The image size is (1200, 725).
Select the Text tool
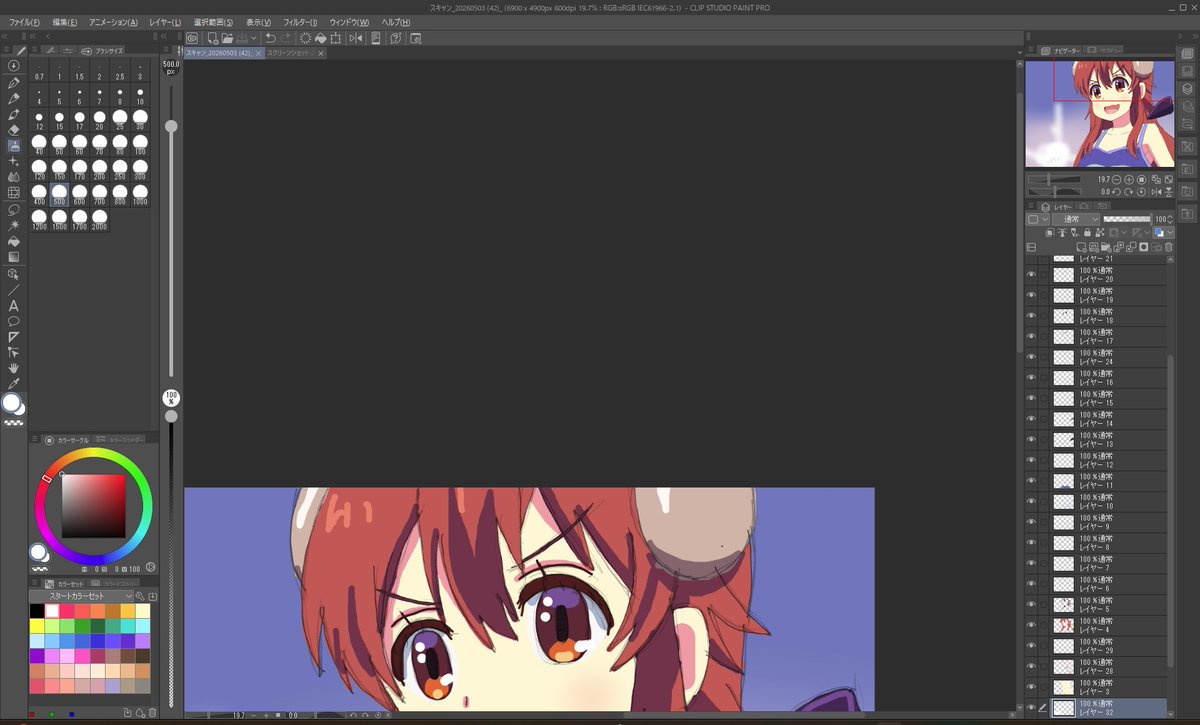pyautogui.click(x=14, y=305)
